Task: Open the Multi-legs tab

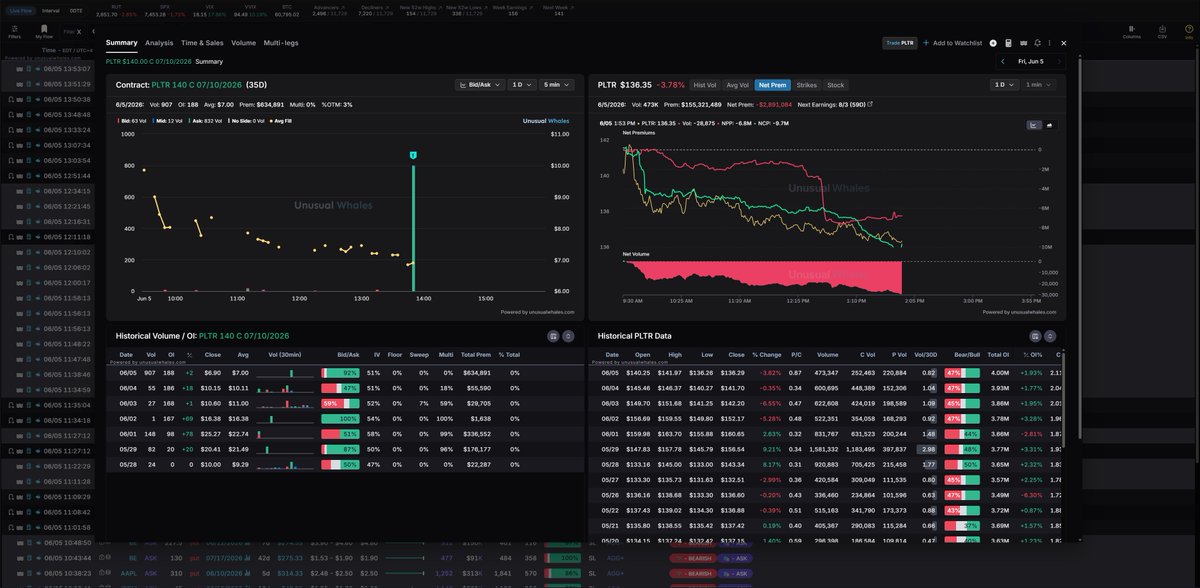Action: (281, 43)
